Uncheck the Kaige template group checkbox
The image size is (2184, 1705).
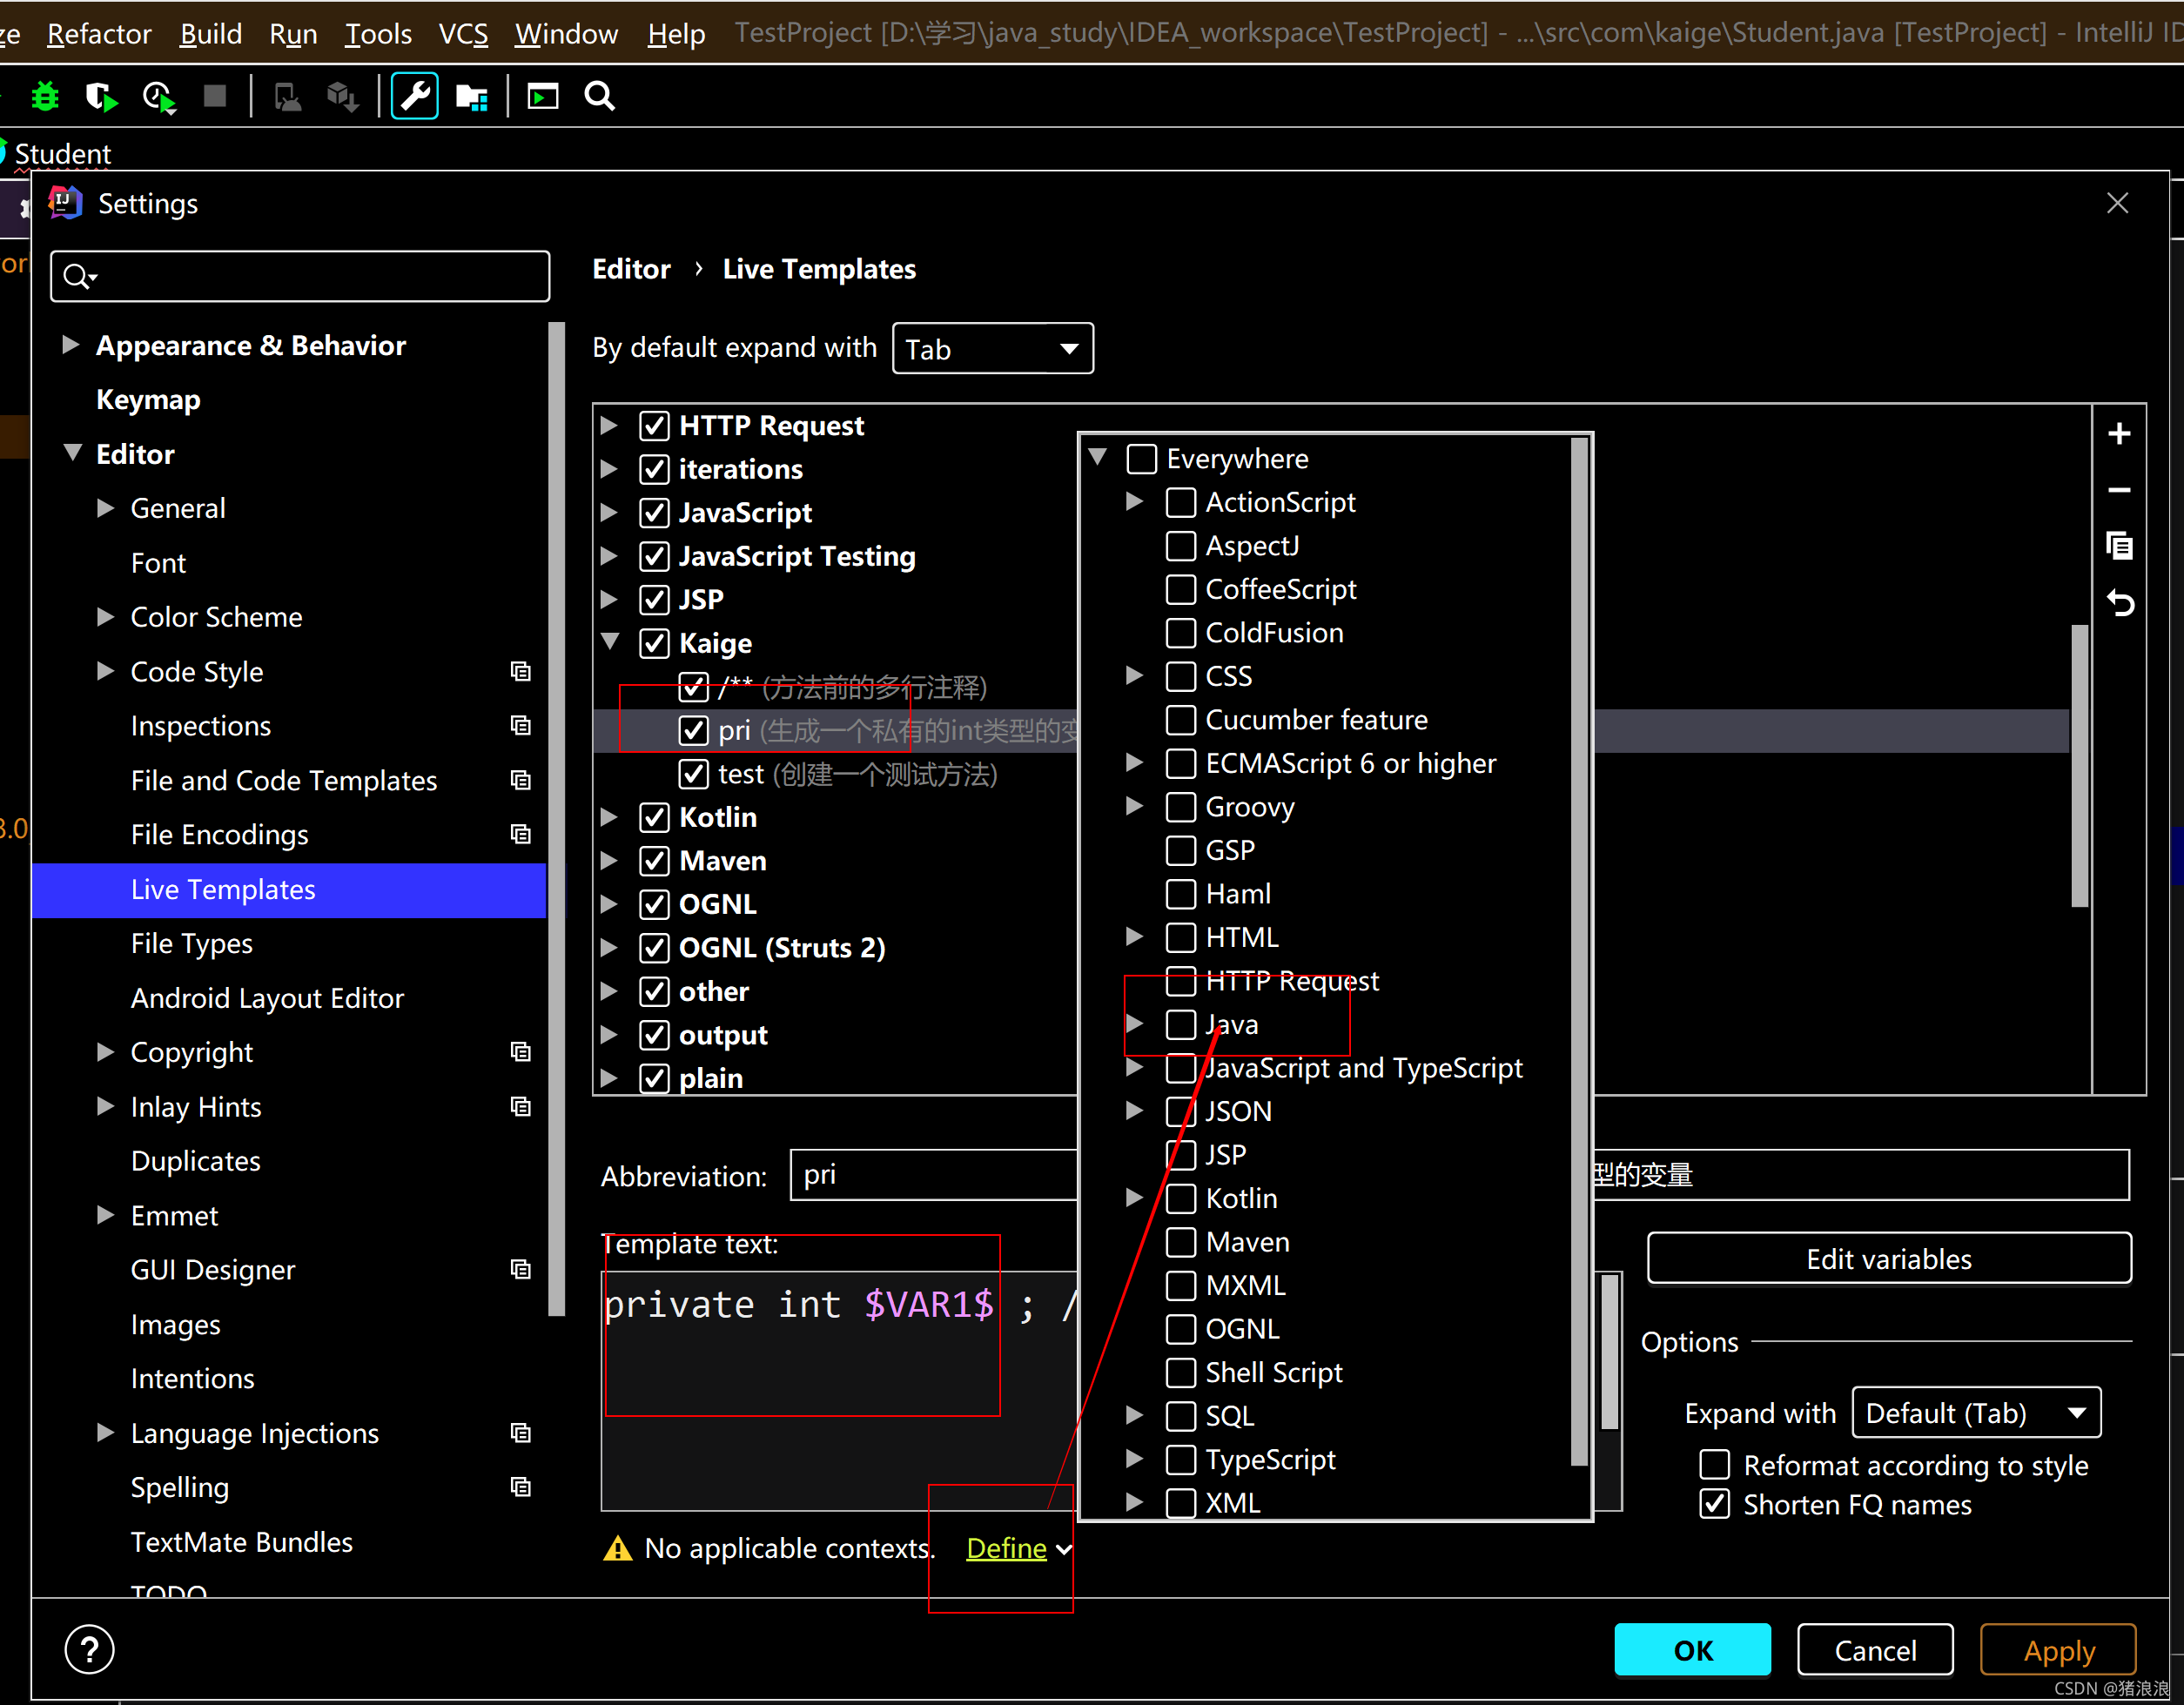click(x=654, y=643)
